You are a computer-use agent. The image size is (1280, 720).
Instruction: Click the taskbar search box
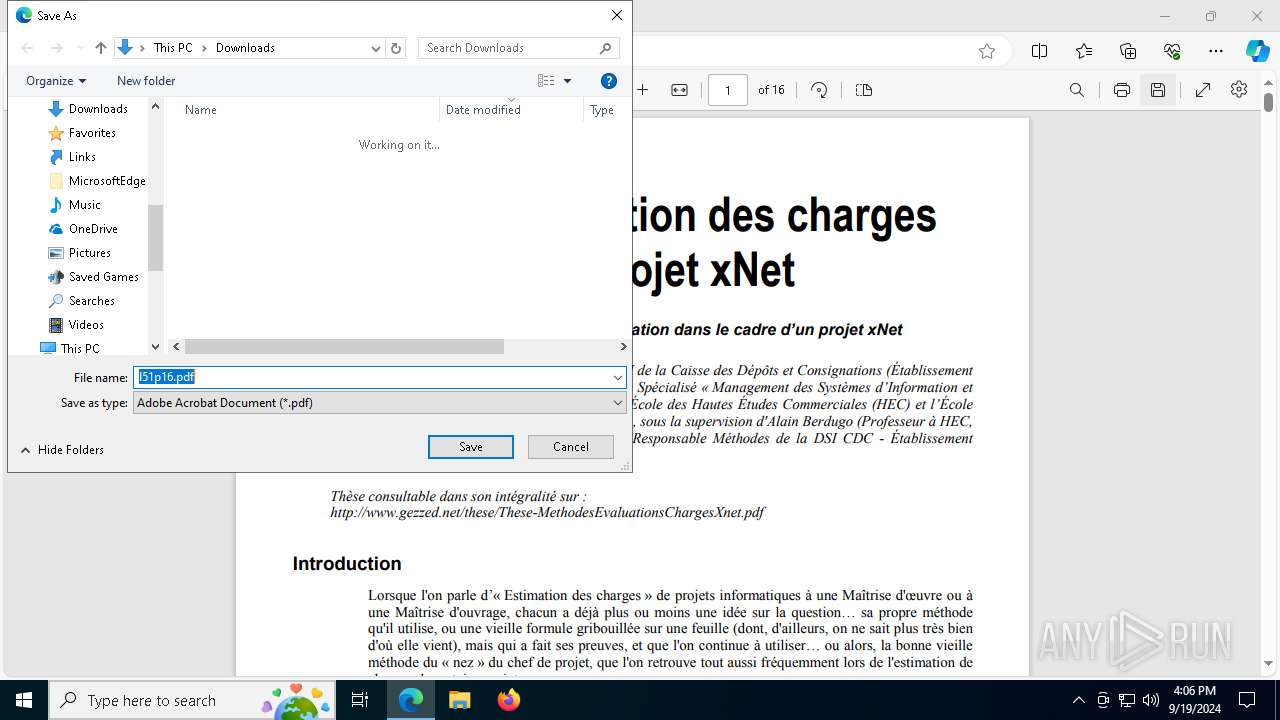click(191, 700)
